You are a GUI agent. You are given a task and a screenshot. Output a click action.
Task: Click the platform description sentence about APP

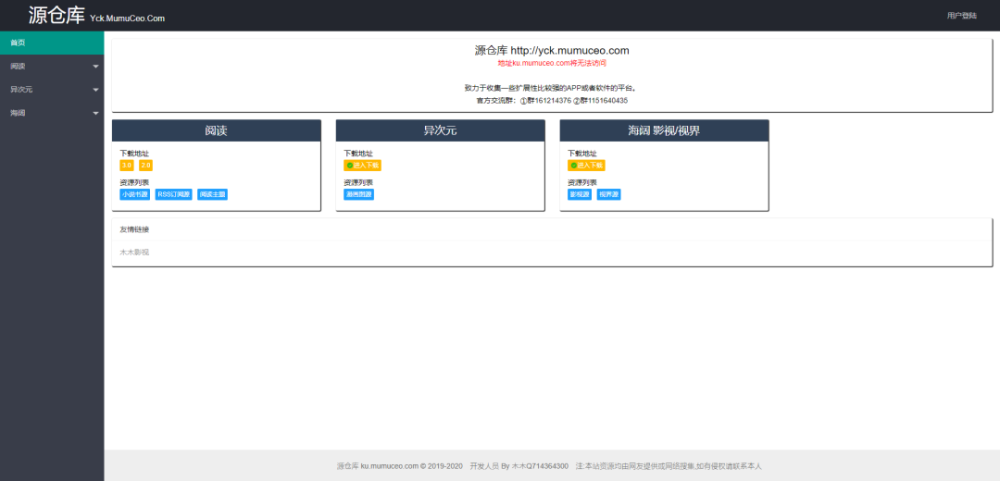pos(552,88)
